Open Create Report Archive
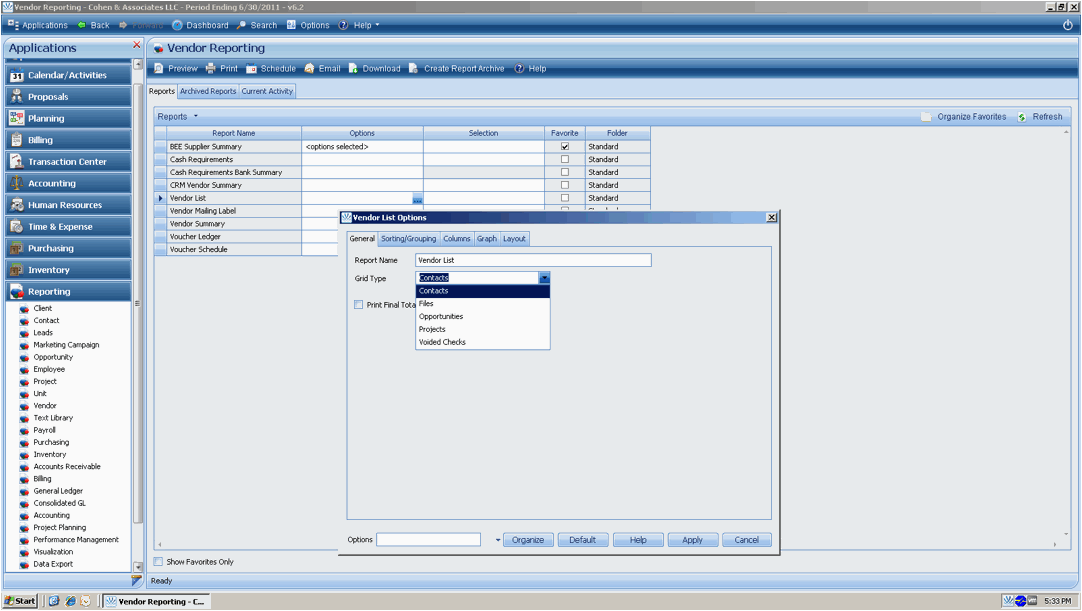 [413, 69]
